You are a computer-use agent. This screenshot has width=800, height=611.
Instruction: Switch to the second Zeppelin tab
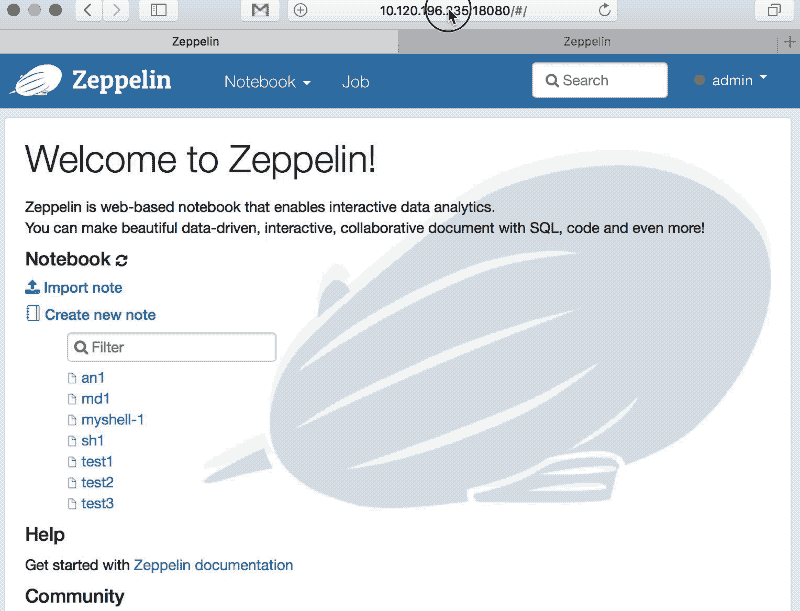pos(587,41)
